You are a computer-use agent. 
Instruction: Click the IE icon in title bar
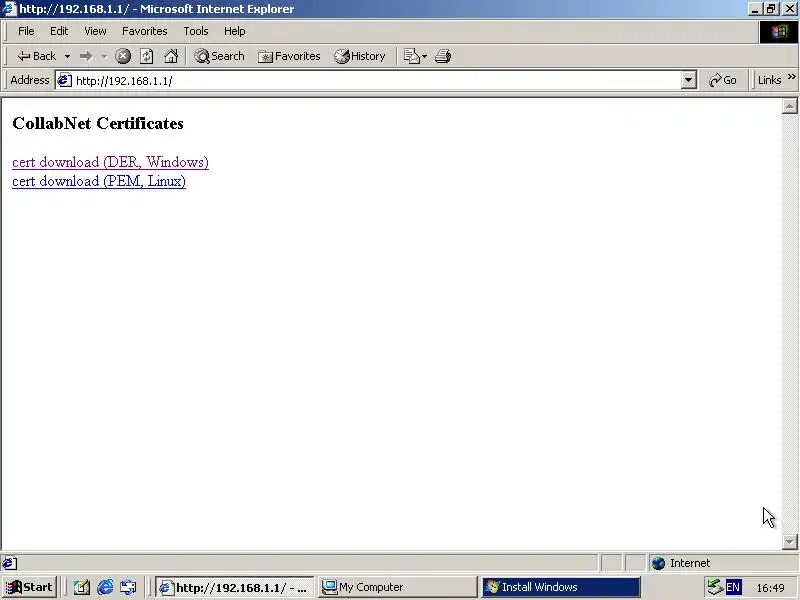[x=10, y=9]
